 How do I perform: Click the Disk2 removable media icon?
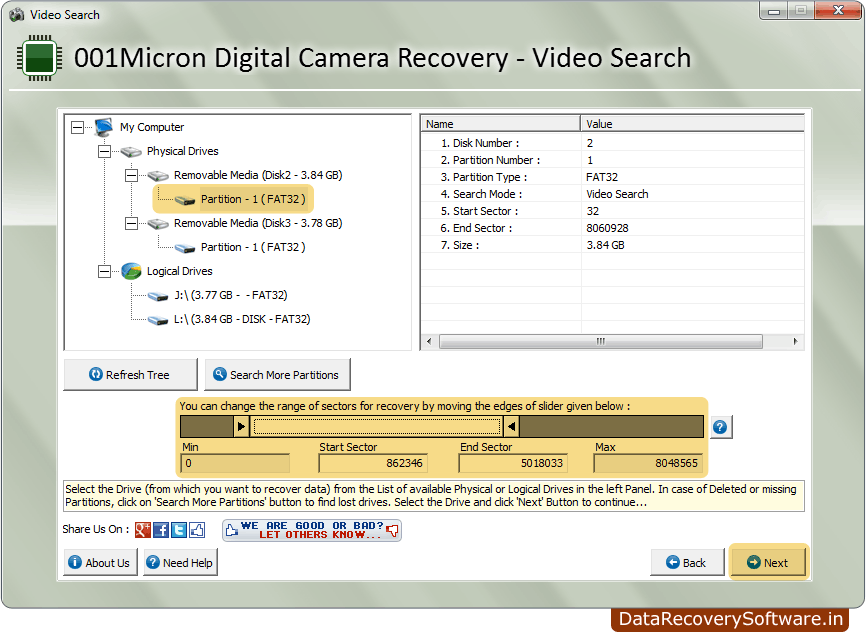pyautogui.click(x=158, y=176)
